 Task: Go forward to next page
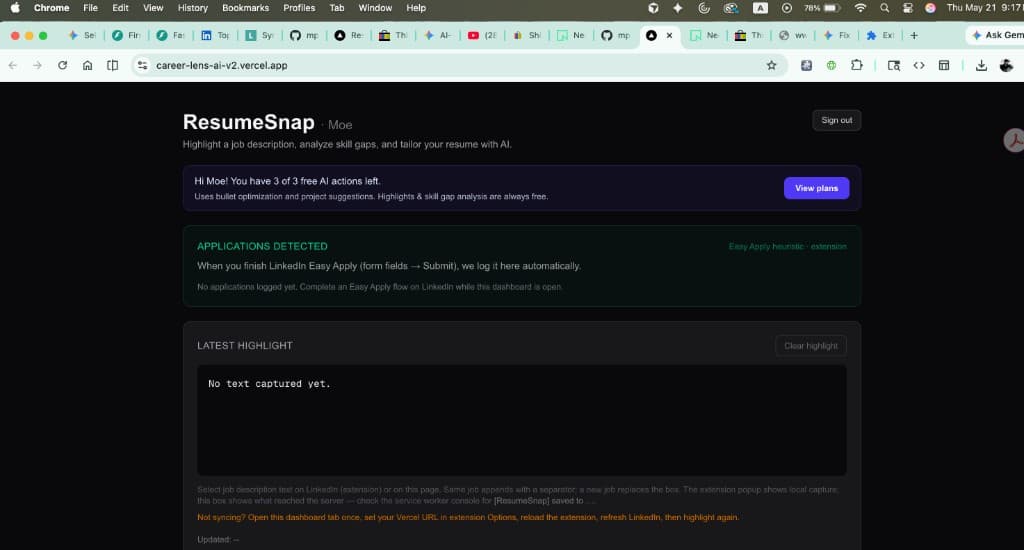(x=37, y=65)
